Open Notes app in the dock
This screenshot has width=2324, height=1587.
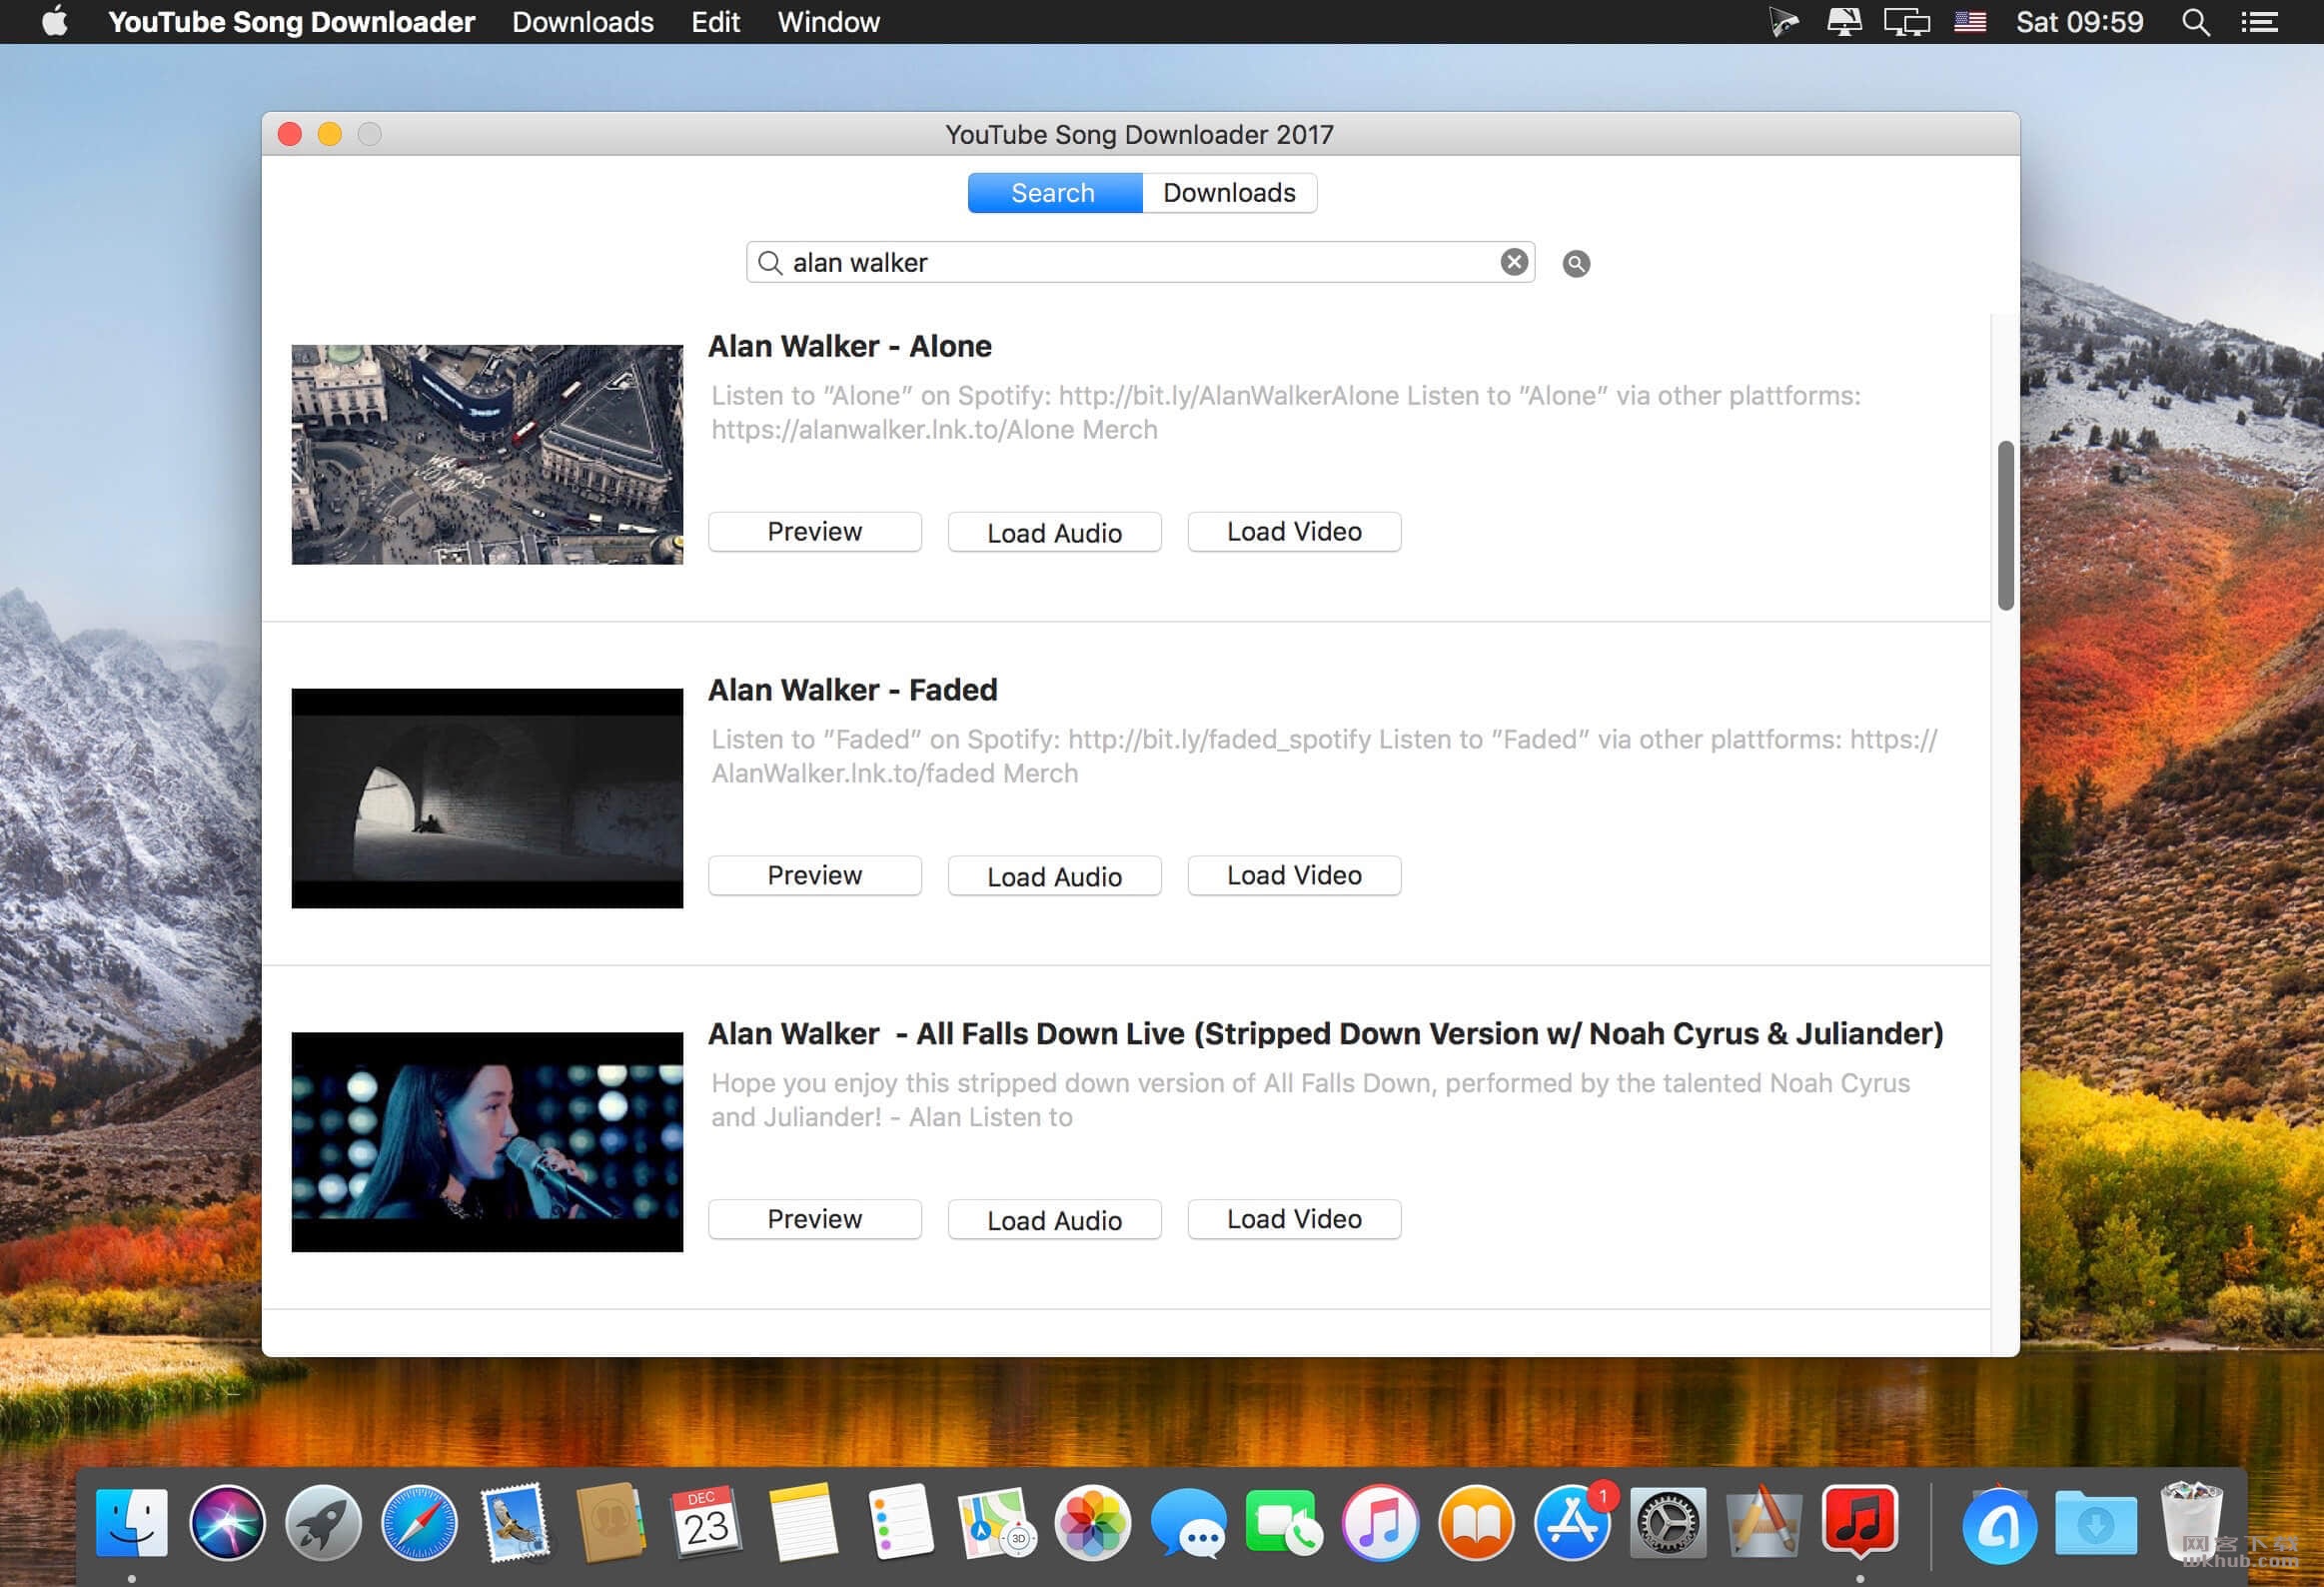803,1523
